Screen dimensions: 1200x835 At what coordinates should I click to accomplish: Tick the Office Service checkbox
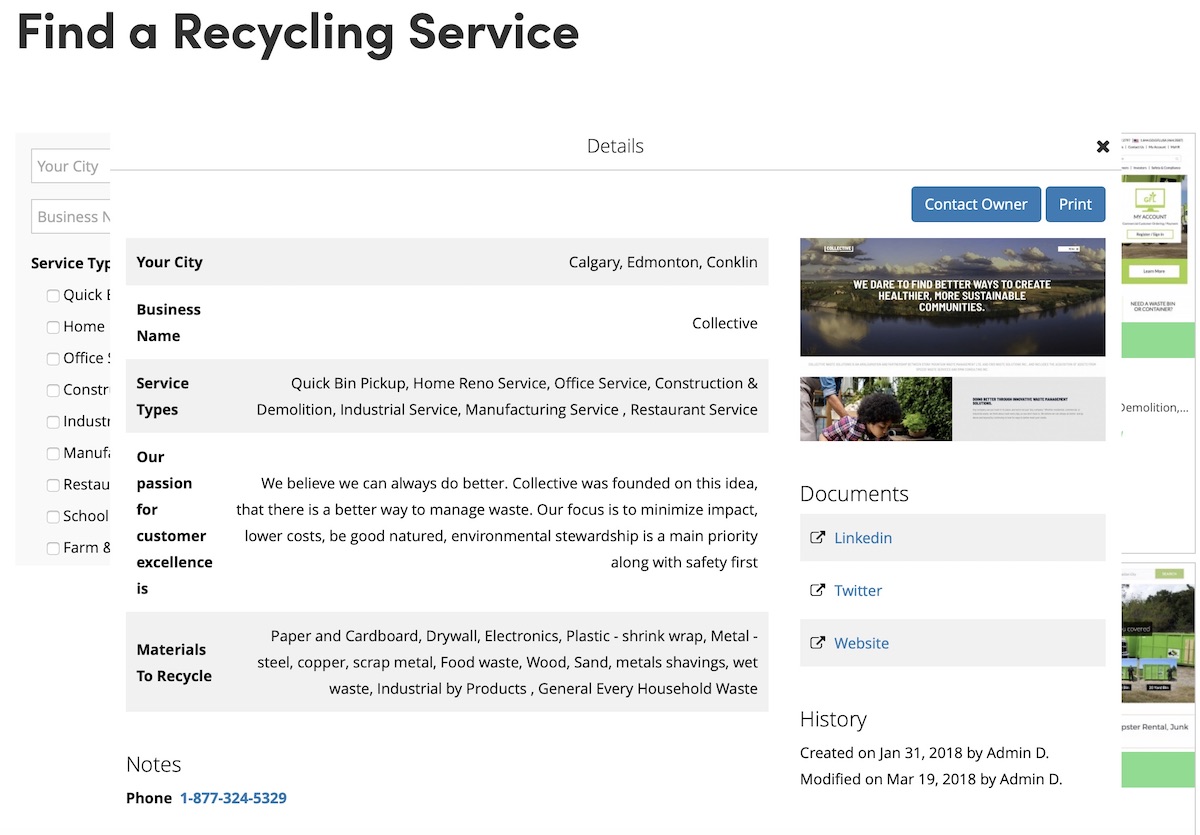[53, 358]
